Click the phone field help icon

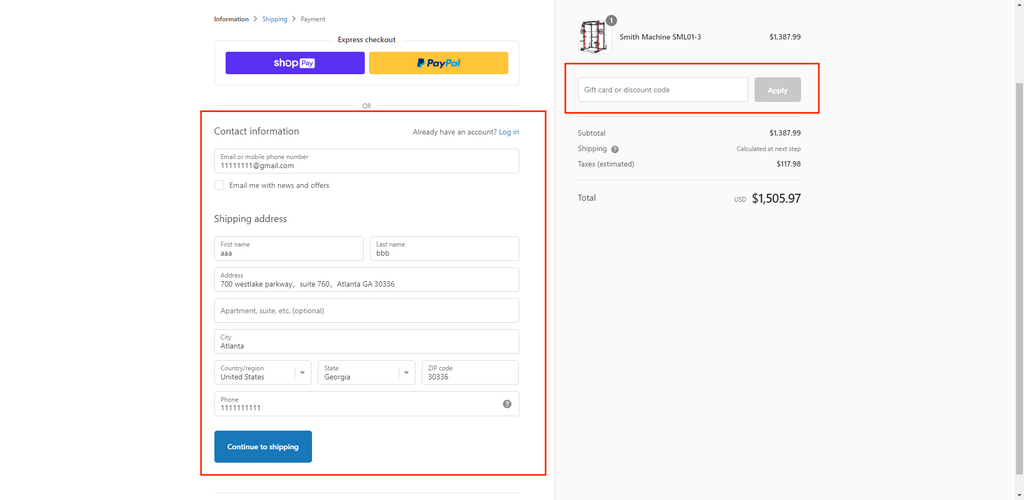pos(507,404)
